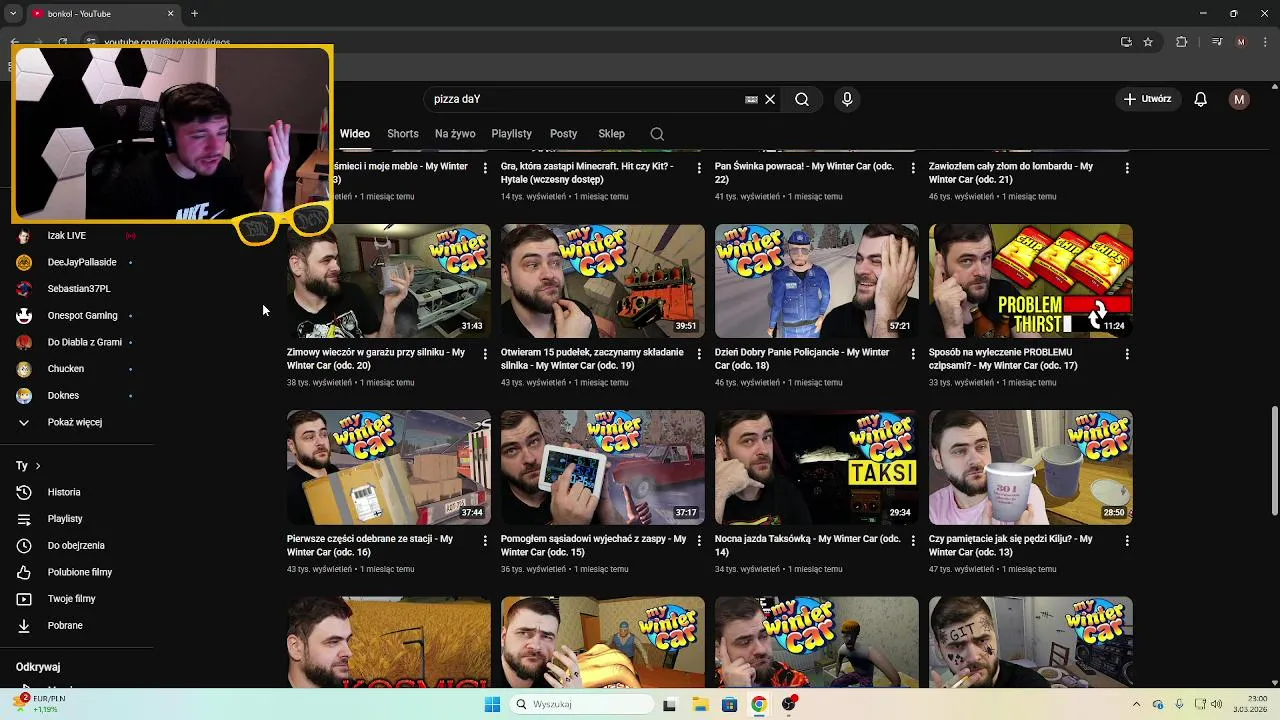The width and height of the screenshot is (1280, 720).
Task: Open more options for odc. 21 video
Action: 1127,168
